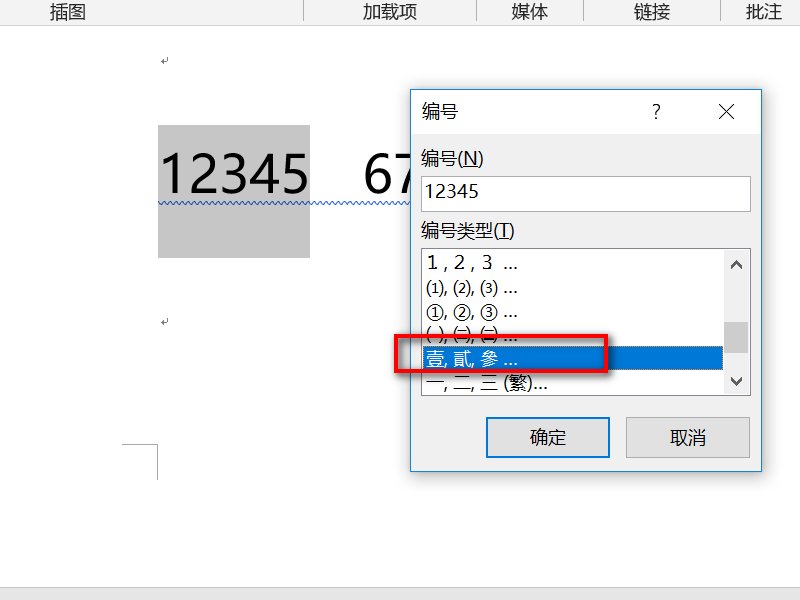The height and width of the screenshot is (600, 800).
Task: Switch to the 批注 ribbon tab
Action: click(763, 13)
